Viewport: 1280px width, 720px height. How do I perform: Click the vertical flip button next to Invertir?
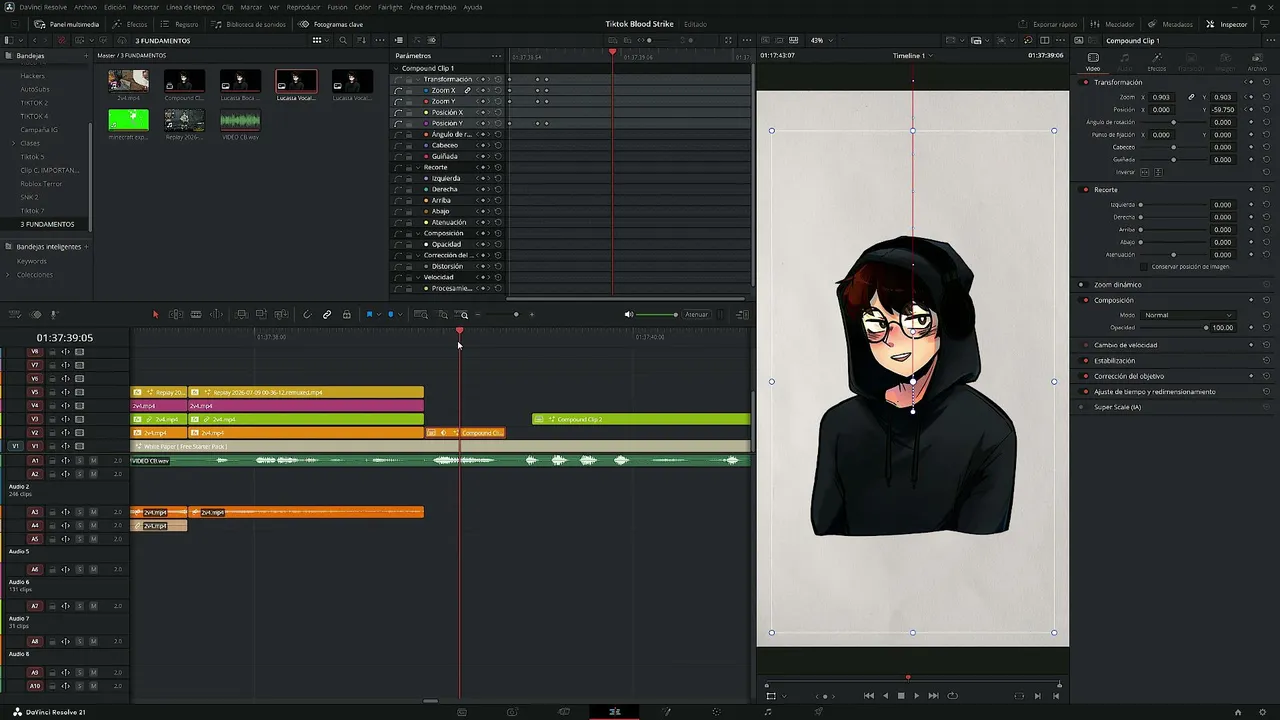coord(1159,172)
